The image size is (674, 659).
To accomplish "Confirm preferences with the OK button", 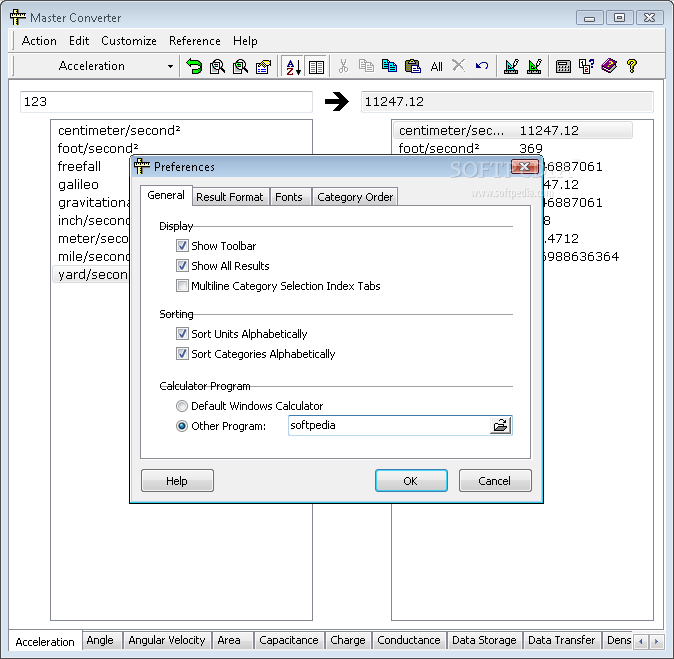I will point(411,481).
